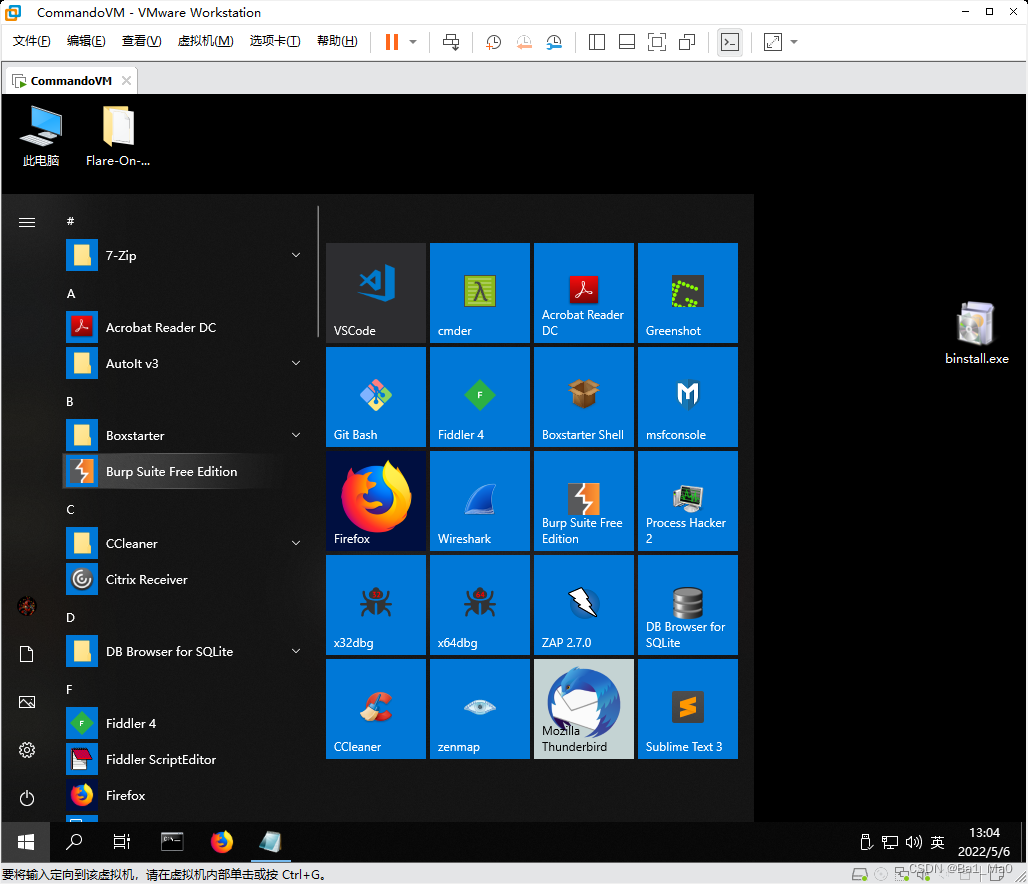The height and width of the screenshot is (884, 1028).
Task: Close the CommandoVM tab
Action: coord(126,81)
